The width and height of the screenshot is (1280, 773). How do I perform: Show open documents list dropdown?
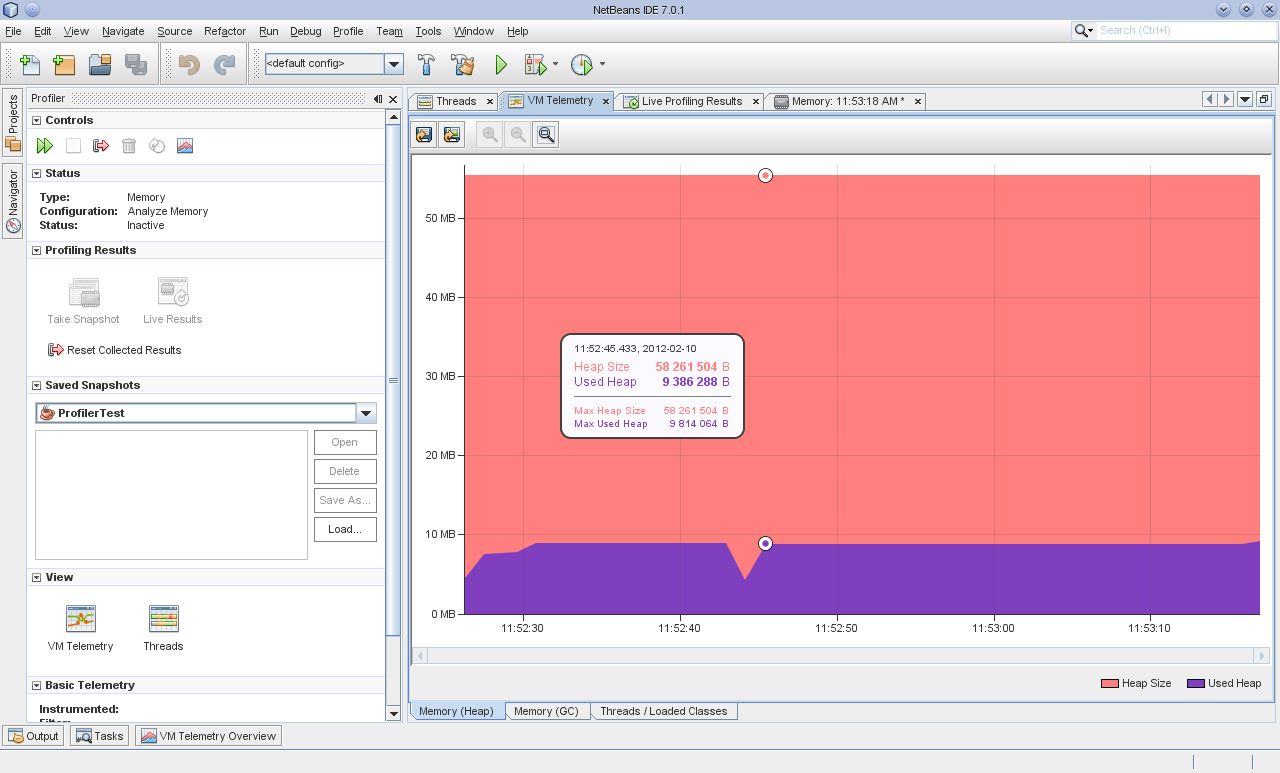1245,99
